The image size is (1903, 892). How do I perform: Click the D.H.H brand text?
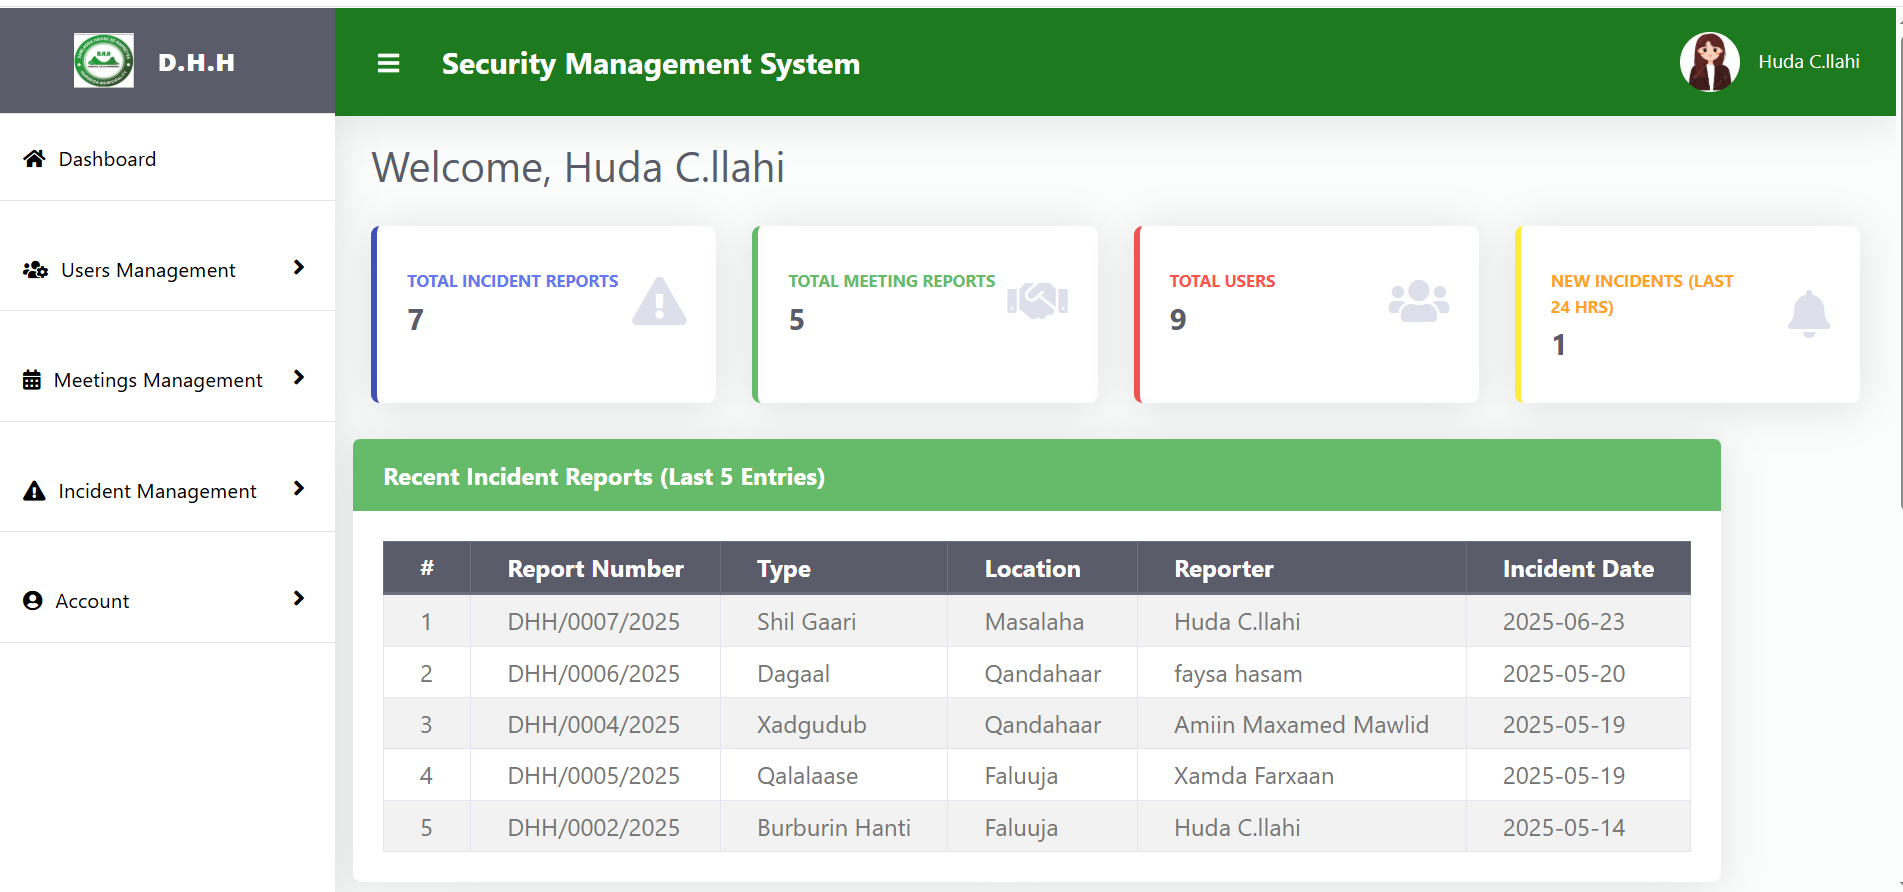197,63
